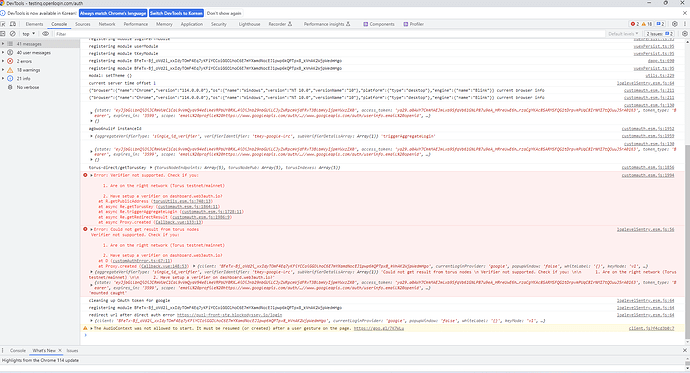Expand the 2 errors group
This screenshot has width=690, height=373.
(x=3, y=61)
